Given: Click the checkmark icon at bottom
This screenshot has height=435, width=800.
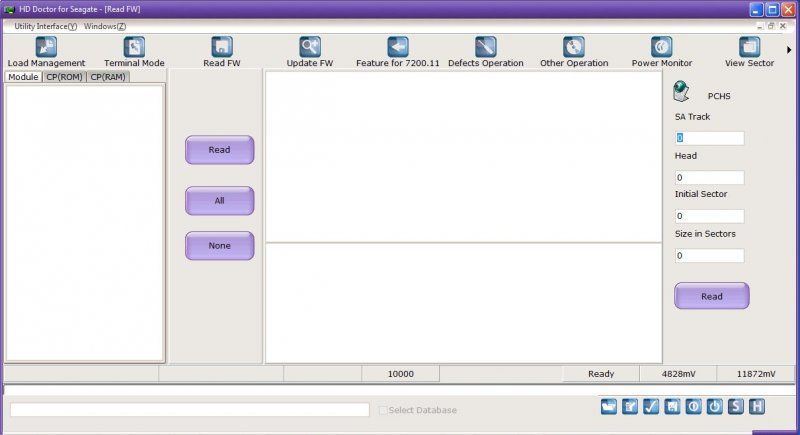Looking at the screenshot, I should 651,406.
